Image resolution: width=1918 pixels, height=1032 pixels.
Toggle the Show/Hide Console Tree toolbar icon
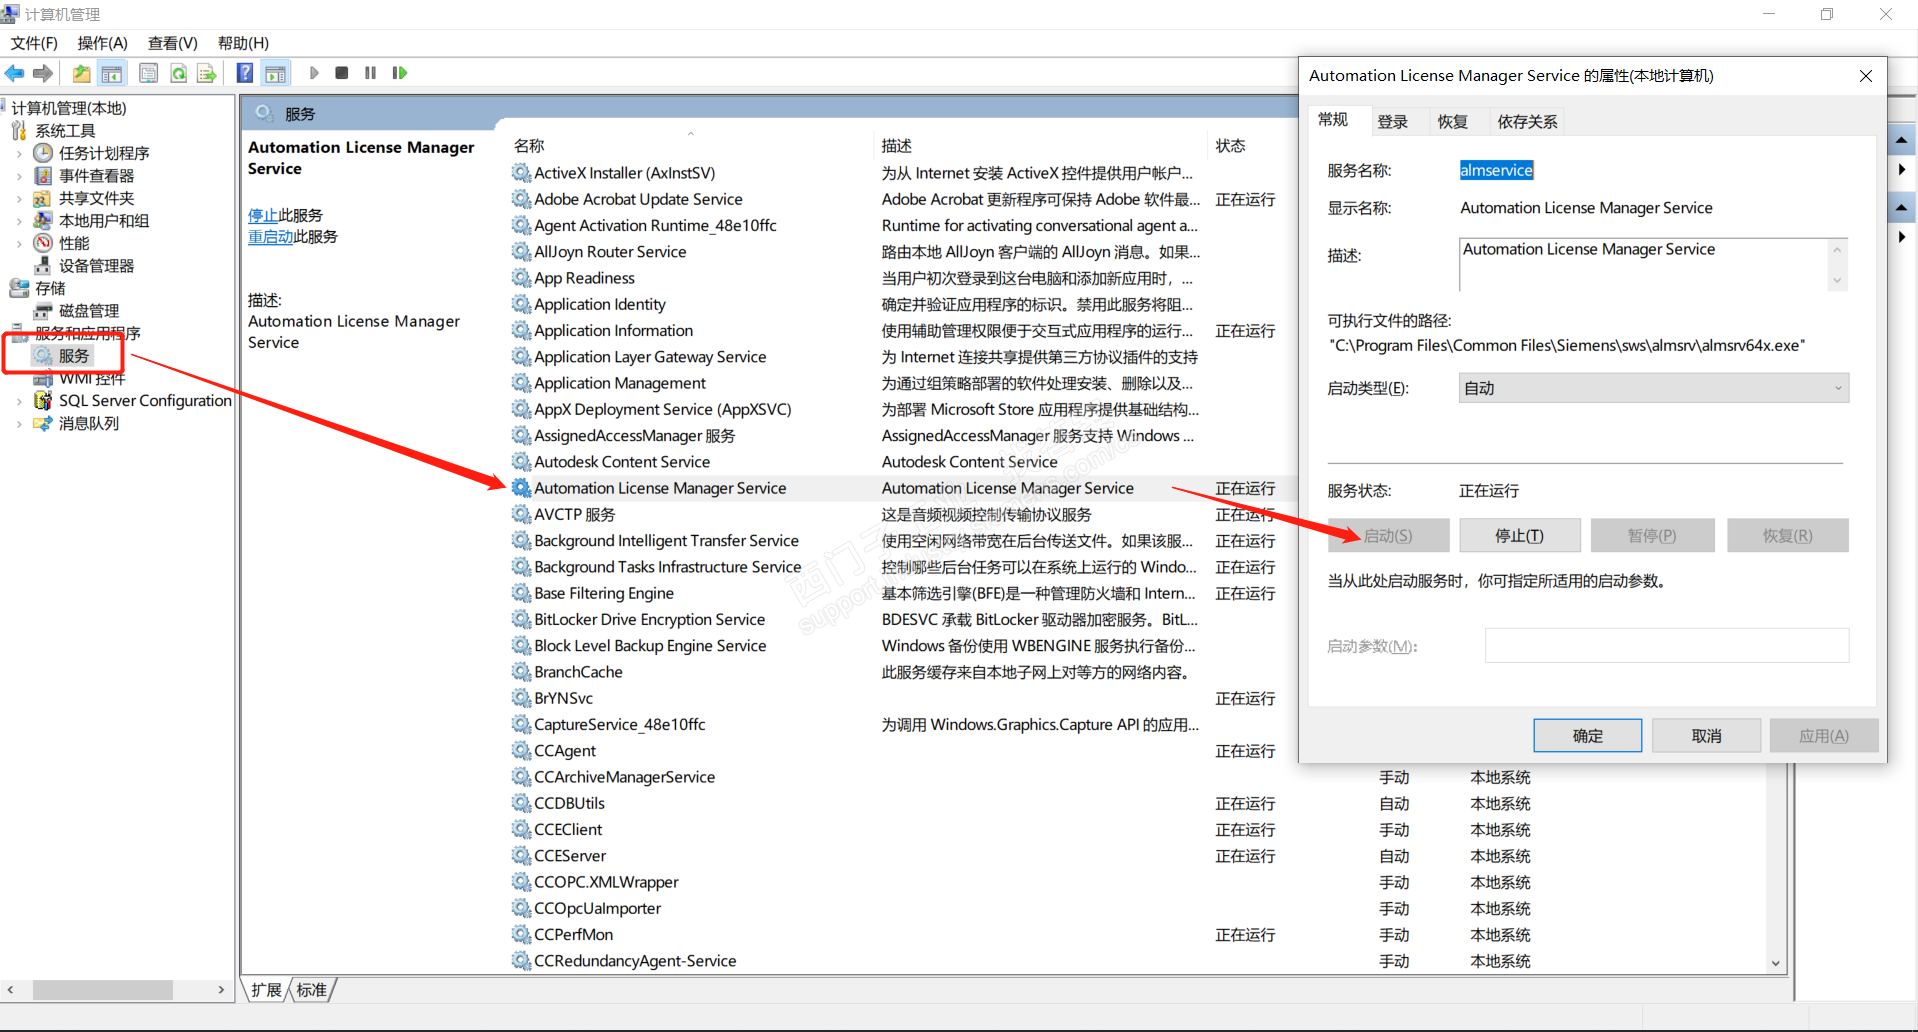point(112,73)
